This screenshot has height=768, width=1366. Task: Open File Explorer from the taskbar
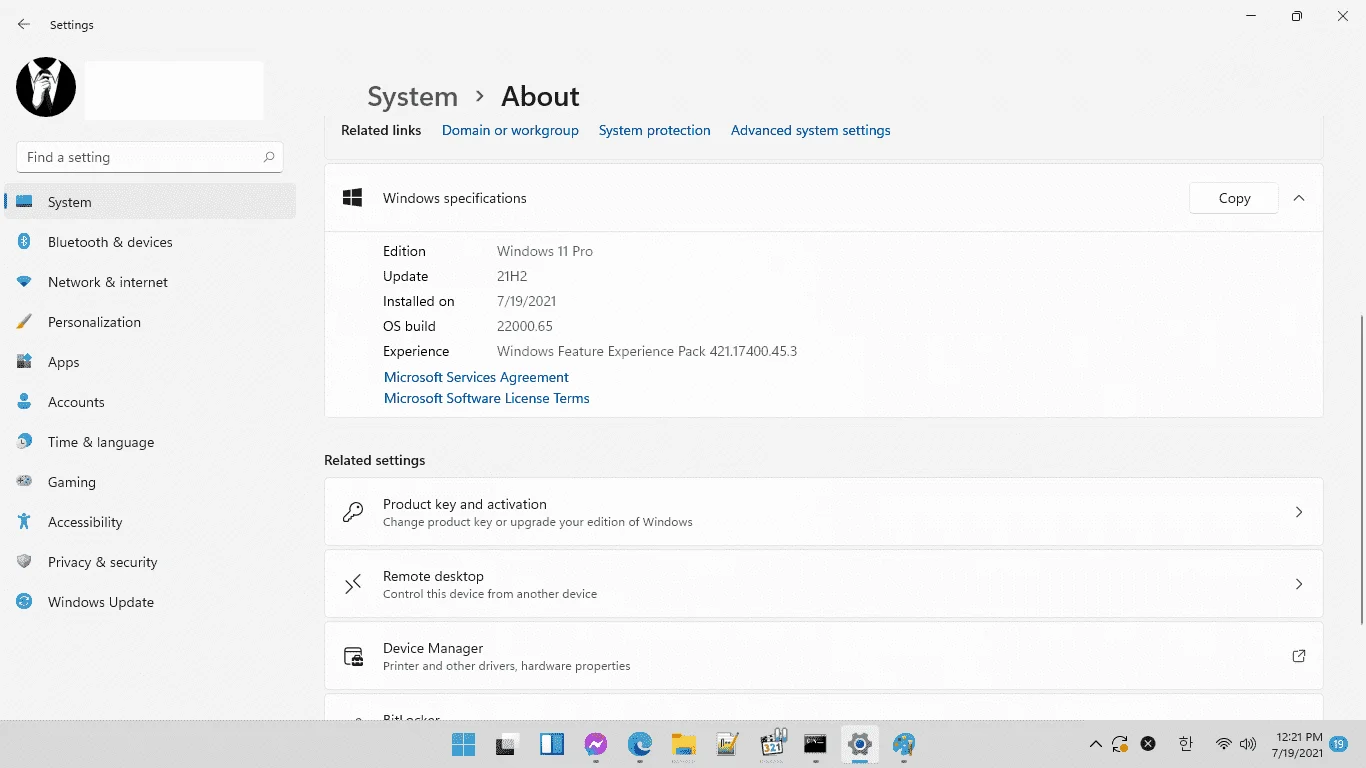coord(684,744)
